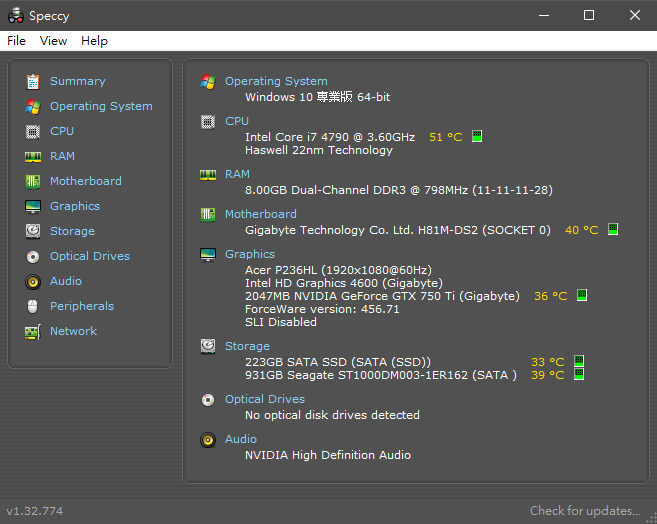657x524 pixels.
Task: Click the v1.32.774 version text
Action: click(34, 511)
